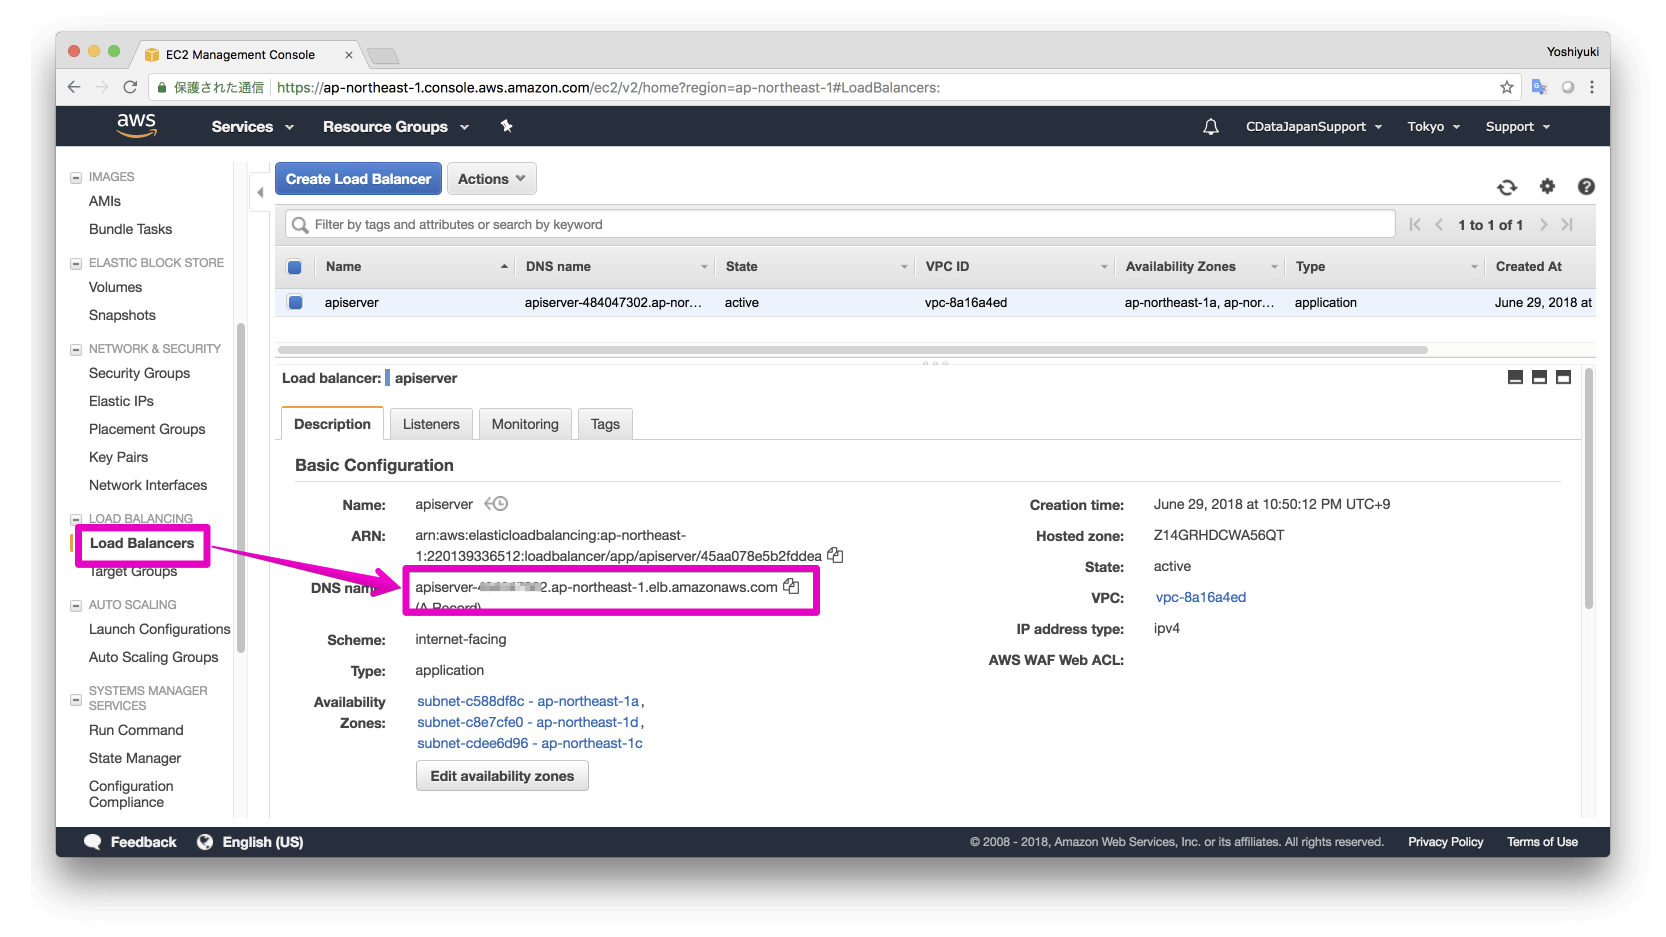Minimize the details pane layout icon
This screenshot has height=937, width=1666.
point(1515,377)
